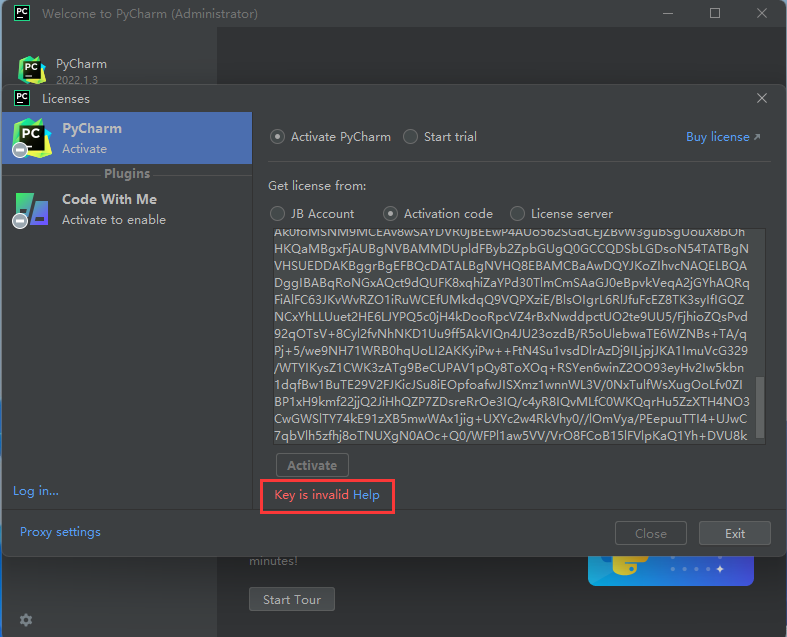This screenshot has height=637, width=787.
Task: Open Proxy settings
Action: [60, 532]
